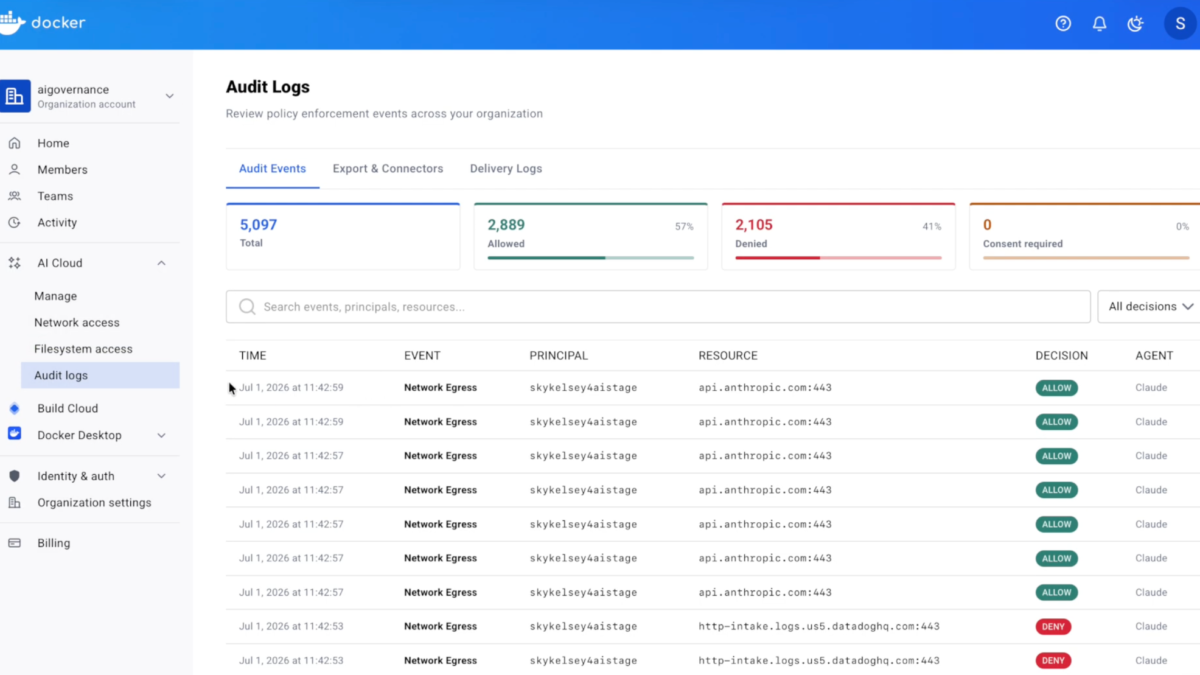1200x675 pixels.
Task: Open Billing page link
Action: (x=54, y=543)
